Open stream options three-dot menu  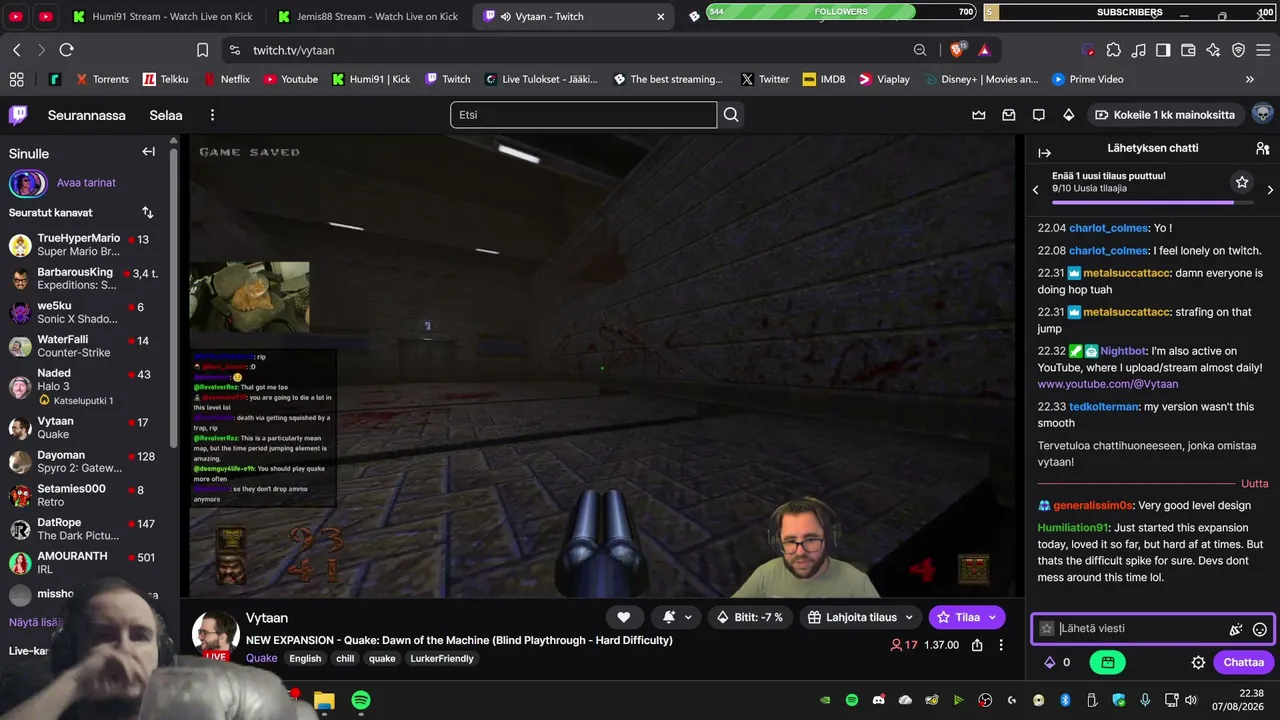pyautogui.click(x=1001, y=645)
